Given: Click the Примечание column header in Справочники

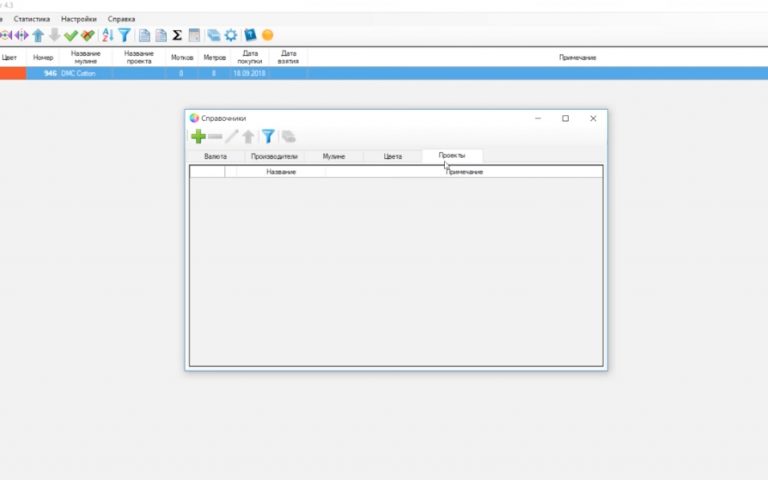Looking at the screenshot, I should point(464,172).
